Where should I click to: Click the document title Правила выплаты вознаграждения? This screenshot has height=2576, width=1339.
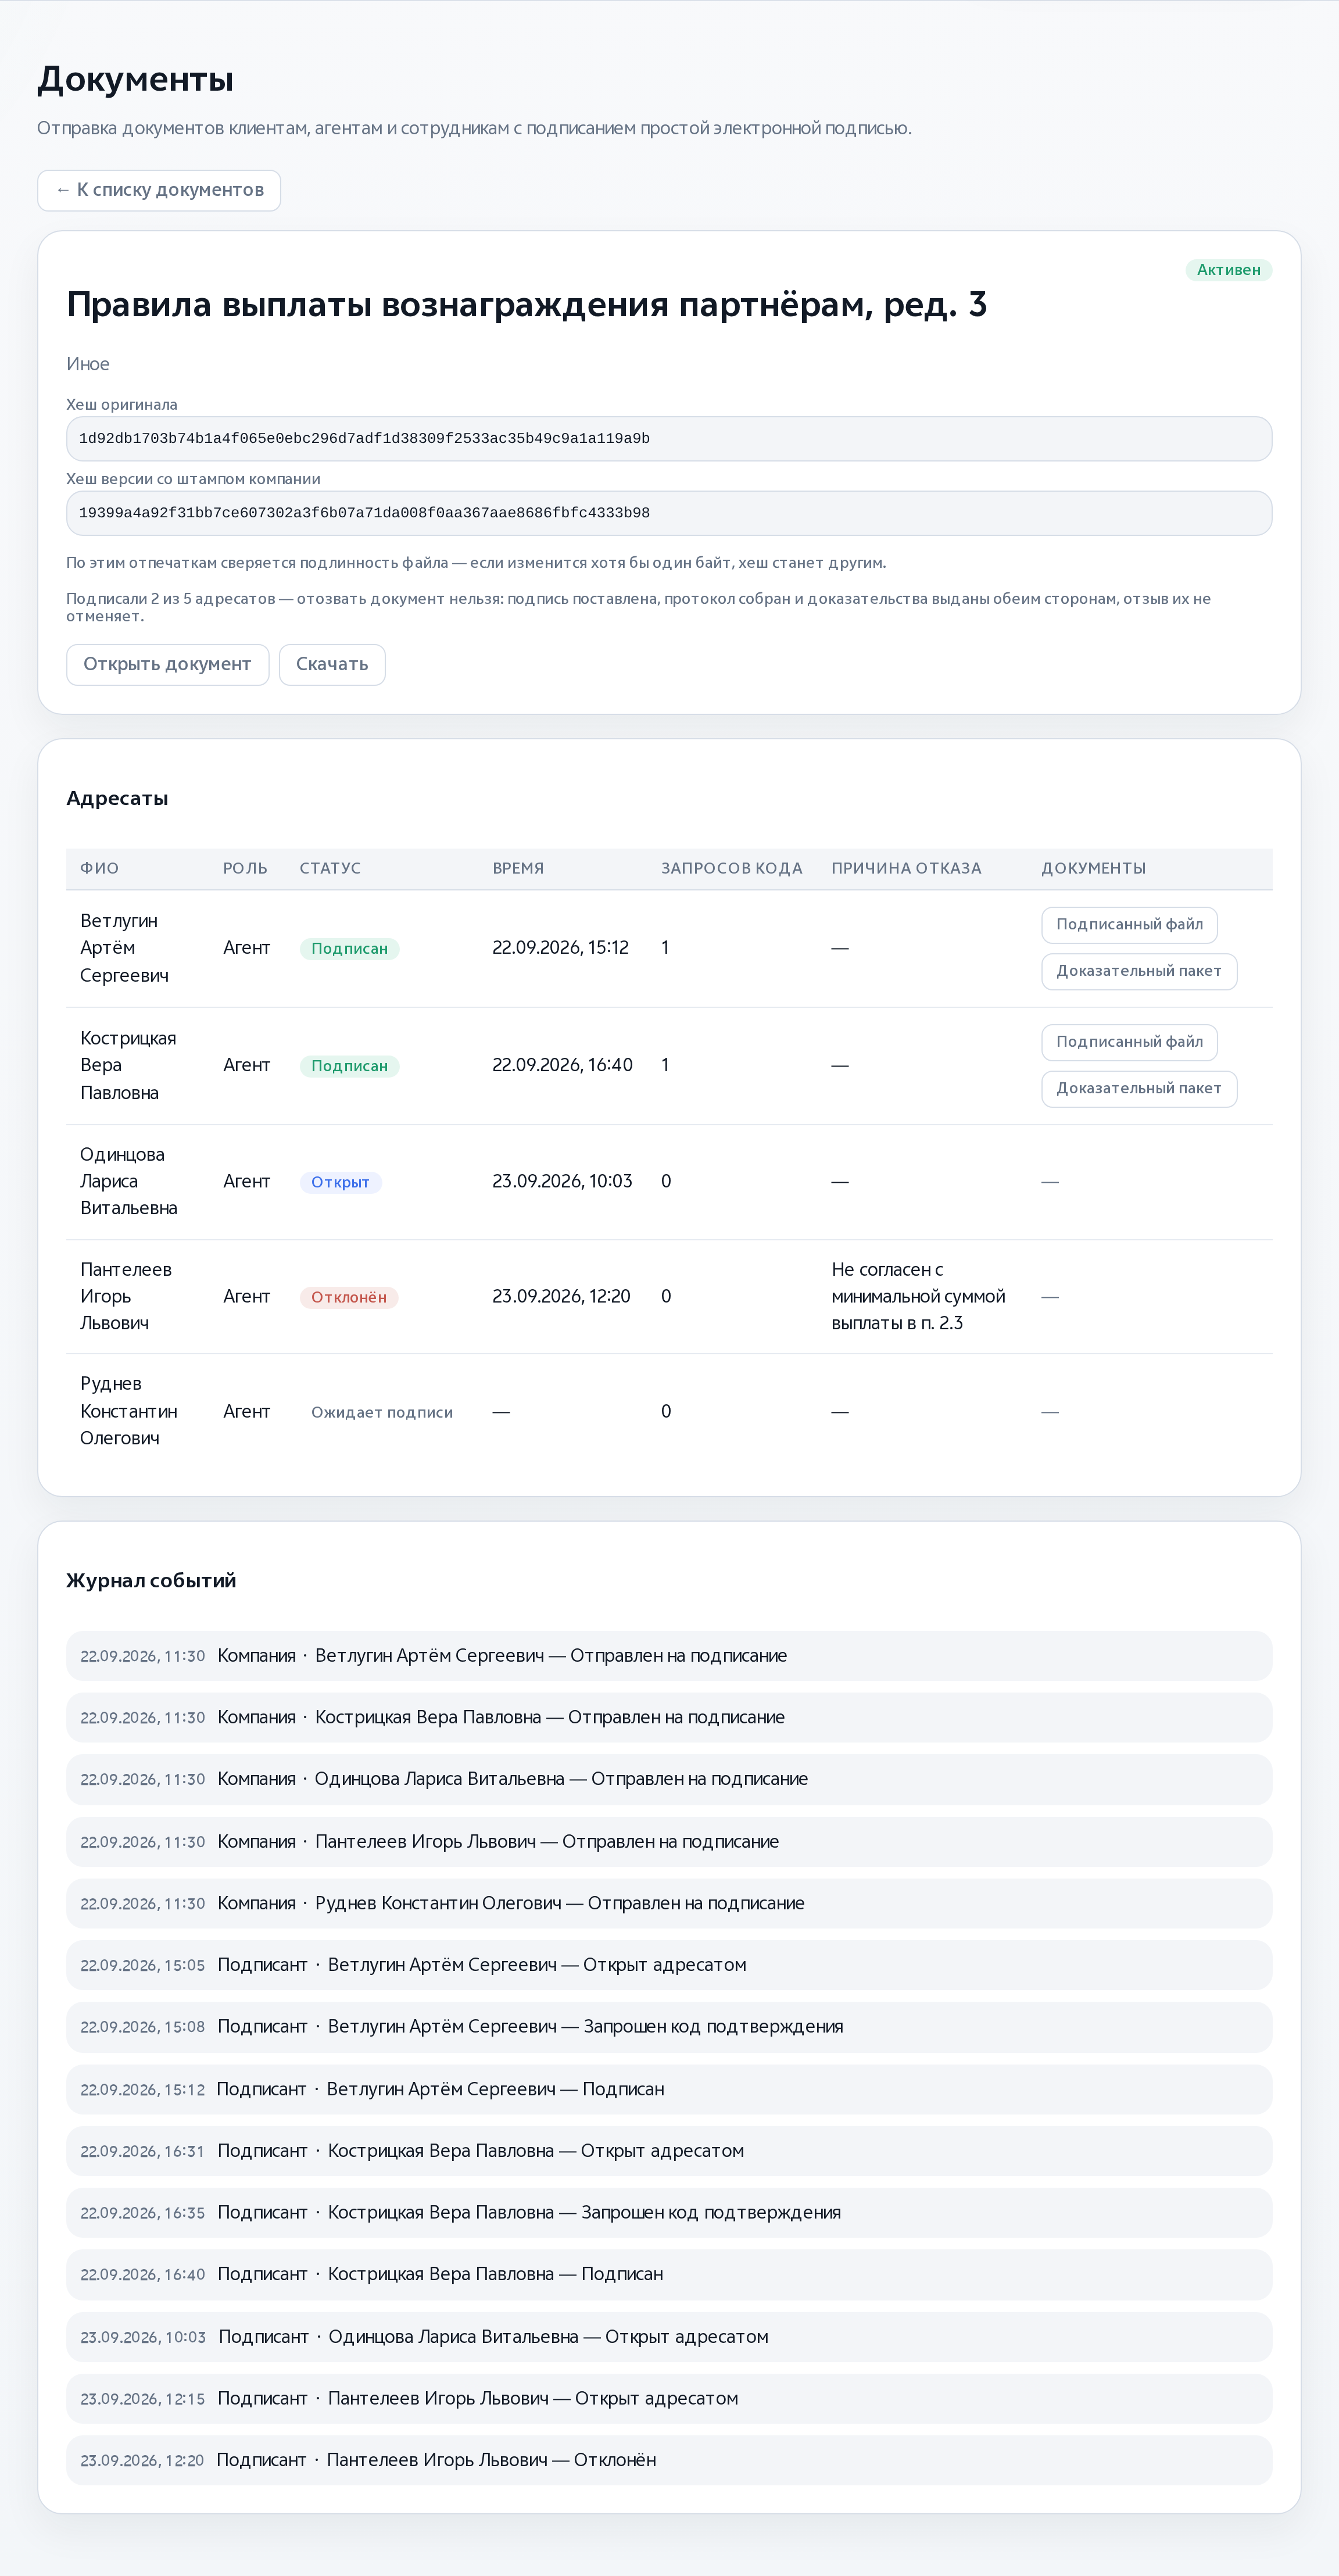(x=526, y=305)
